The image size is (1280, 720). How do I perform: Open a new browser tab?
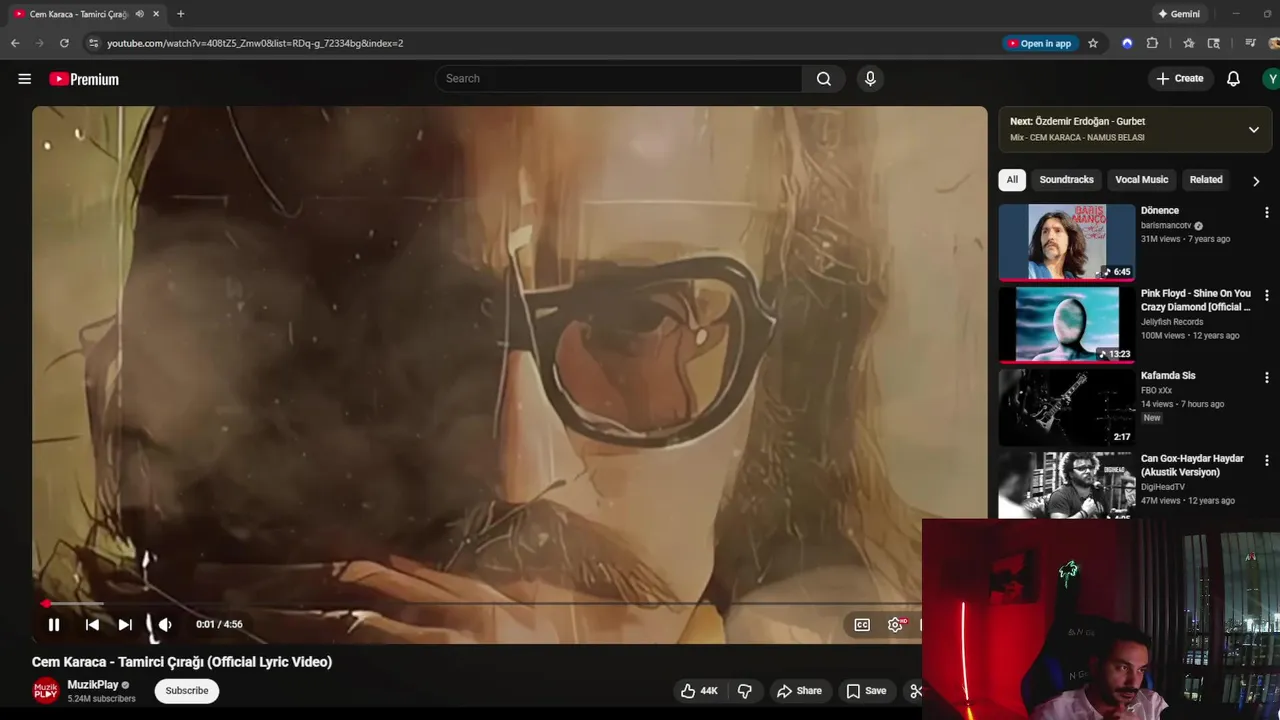(180, 14)
